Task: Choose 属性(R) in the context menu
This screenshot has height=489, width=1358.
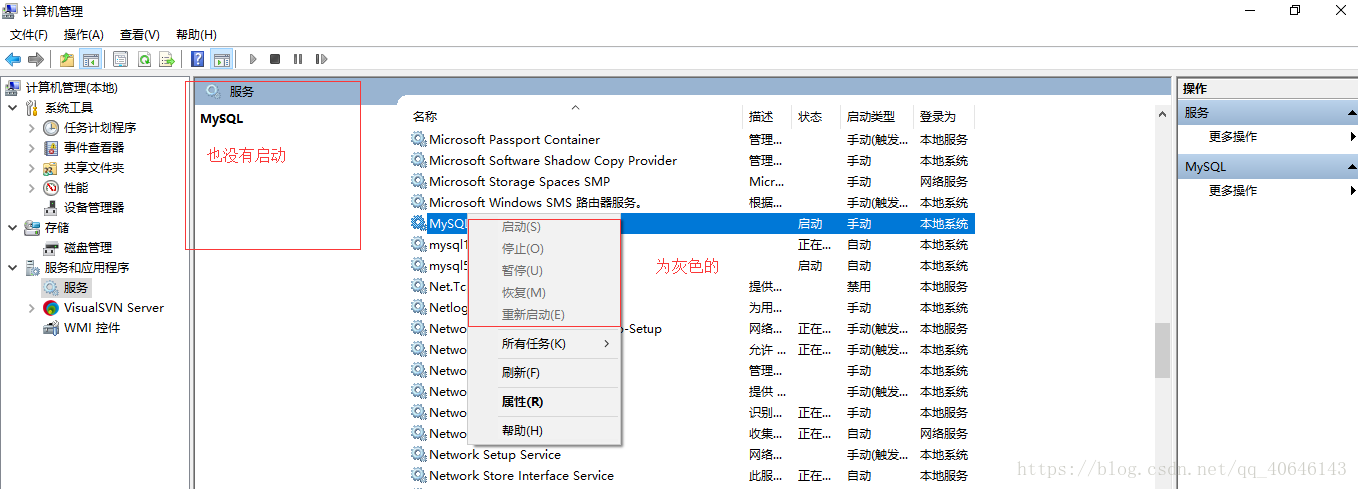Action: [x=544, y=402]
